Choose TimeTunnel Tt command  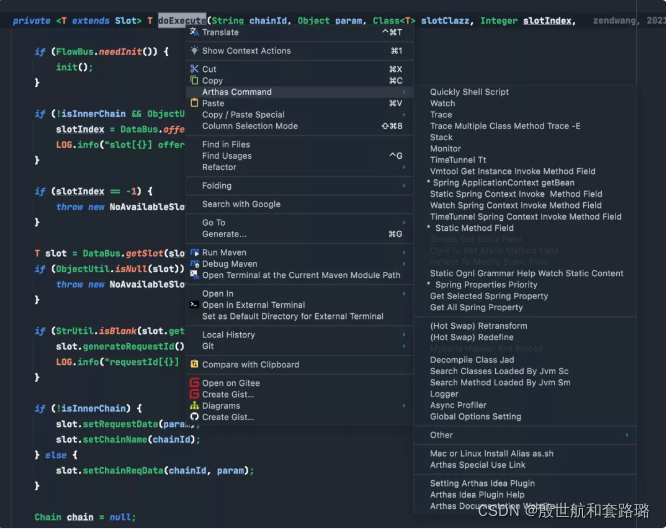(x=525, y=160)
